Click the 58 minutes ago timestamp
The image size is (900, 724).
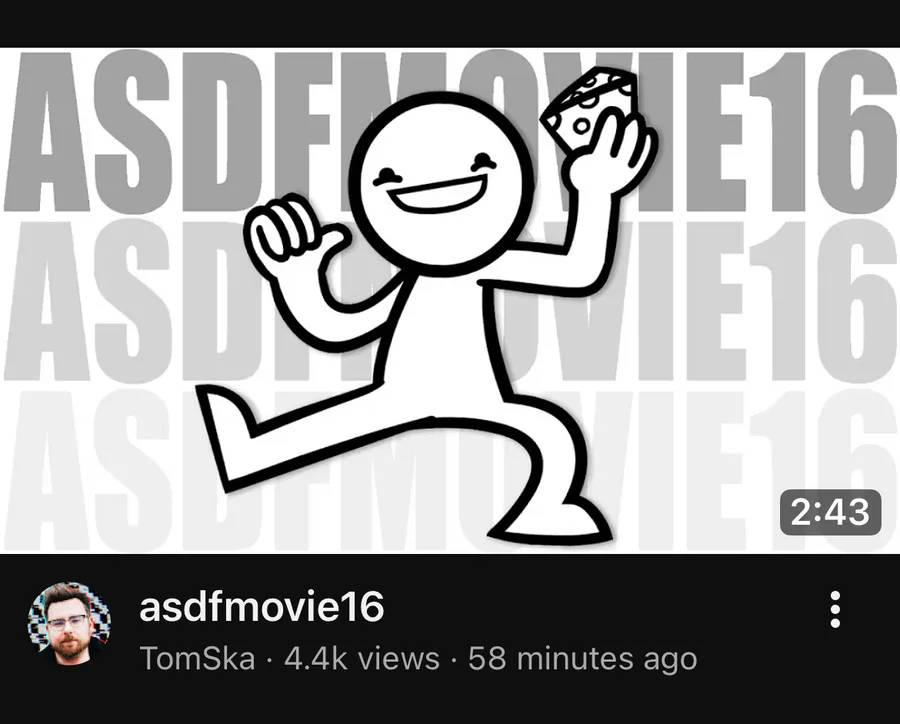pos(582,659)
